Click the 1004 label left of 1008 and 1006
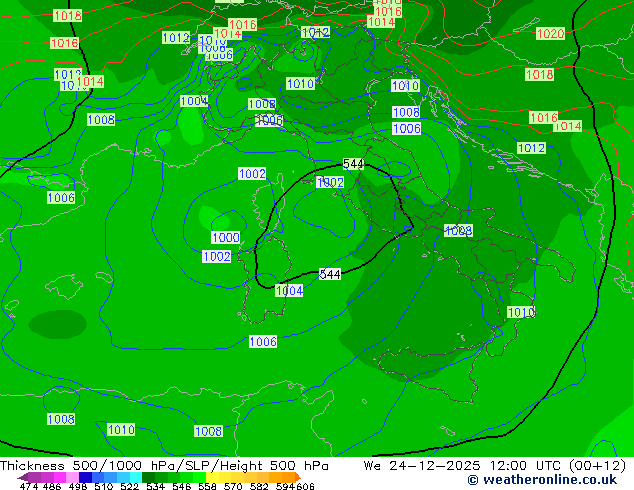Image resolution: width=634 pixels, height=490 pixels. click(194, 101)
